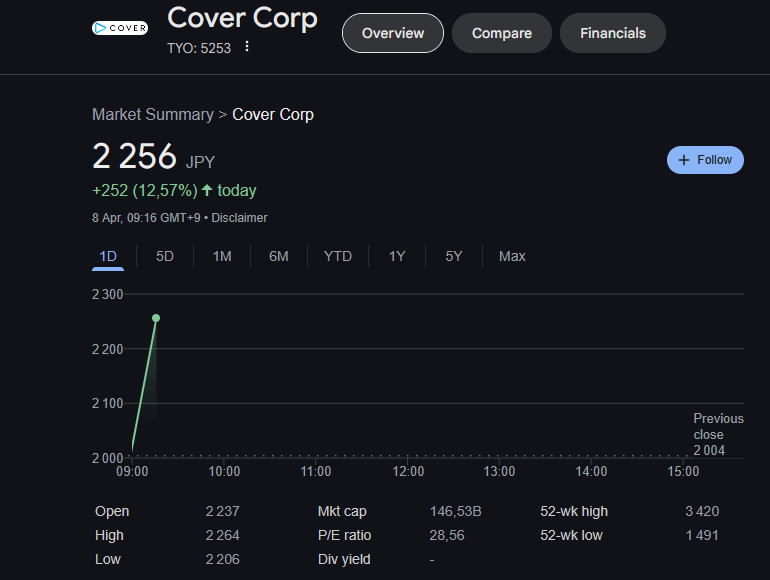Show the Max chart range

point(512,256)
